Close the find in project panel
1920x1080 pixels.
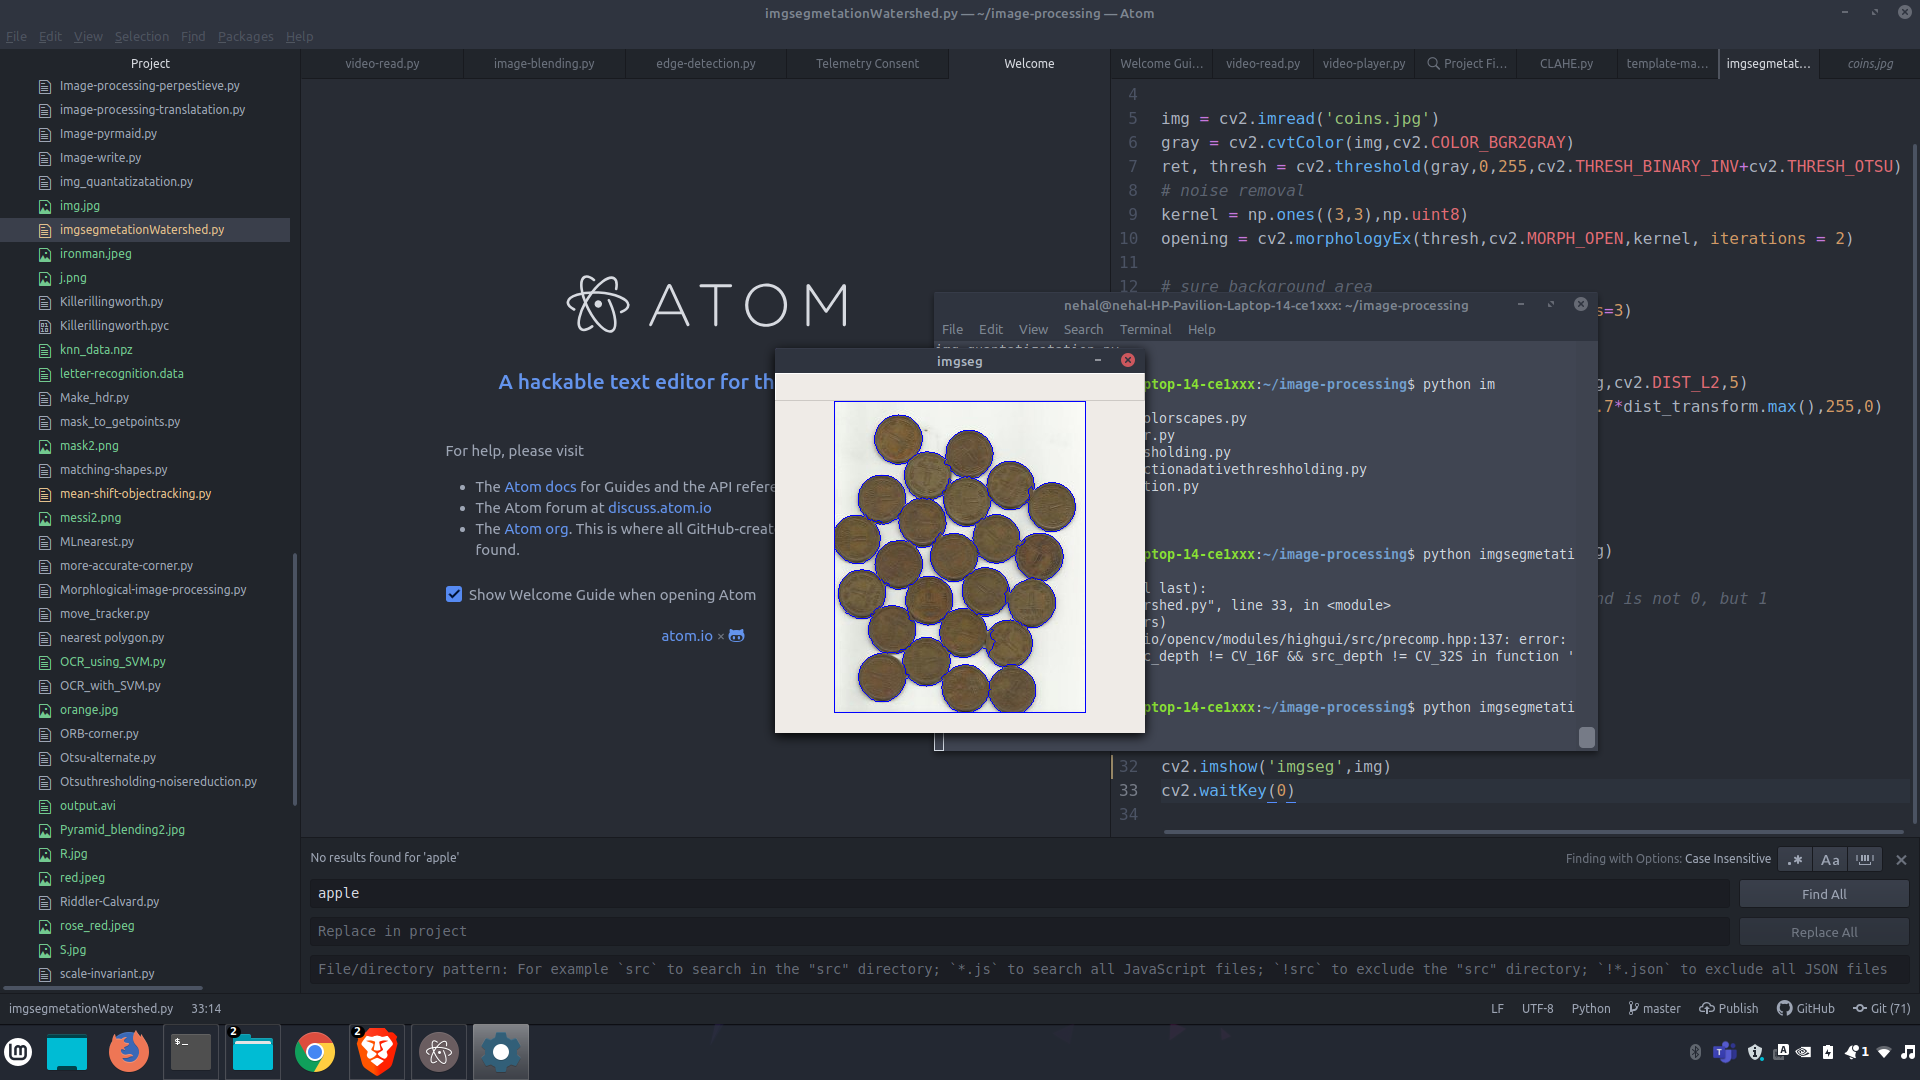click(x=1901, y=860)
